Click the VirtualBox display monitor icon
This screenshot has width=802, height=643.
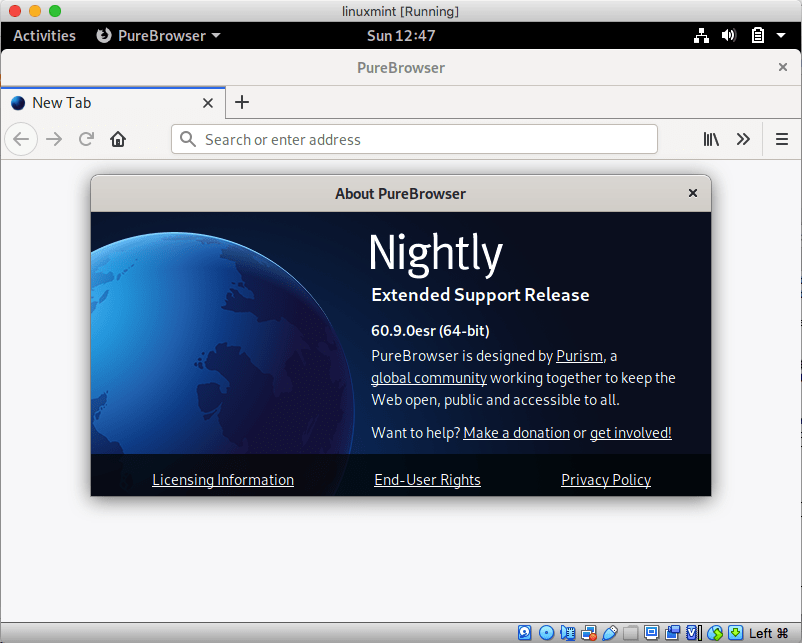click(x=652, y=633)
